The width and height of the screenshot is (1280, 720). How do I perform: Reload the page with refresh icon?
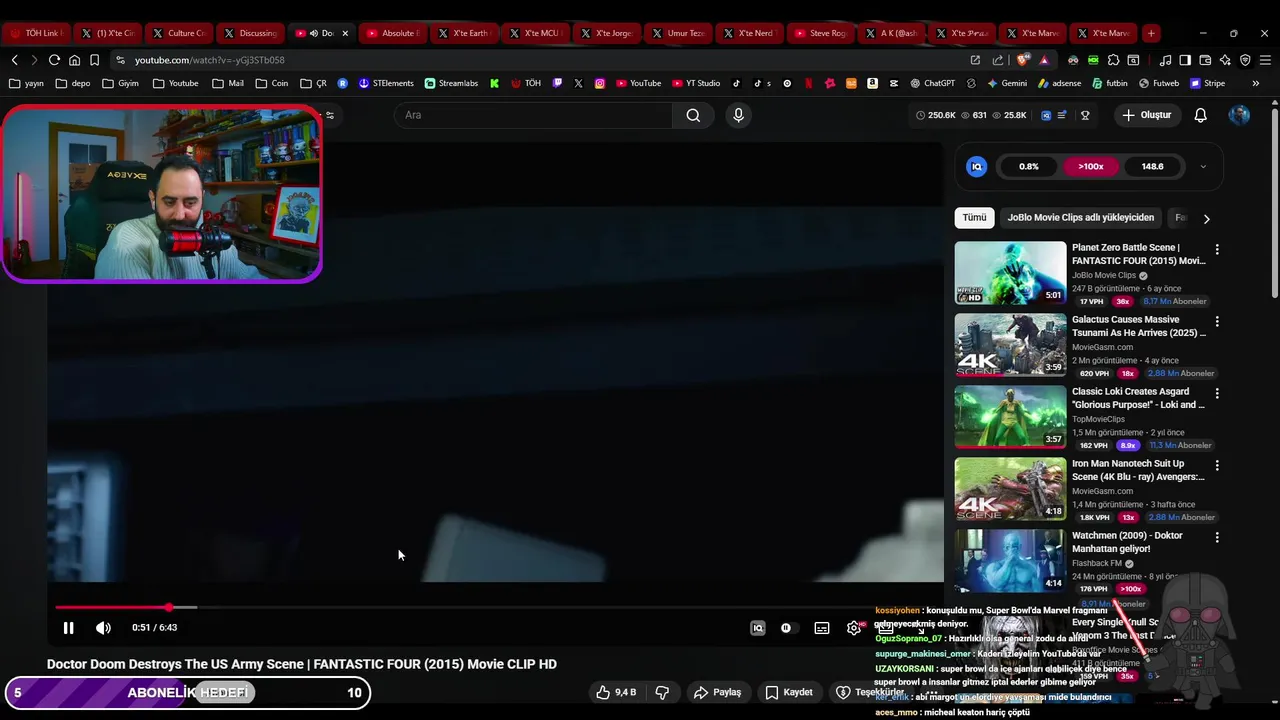(54, 60)
